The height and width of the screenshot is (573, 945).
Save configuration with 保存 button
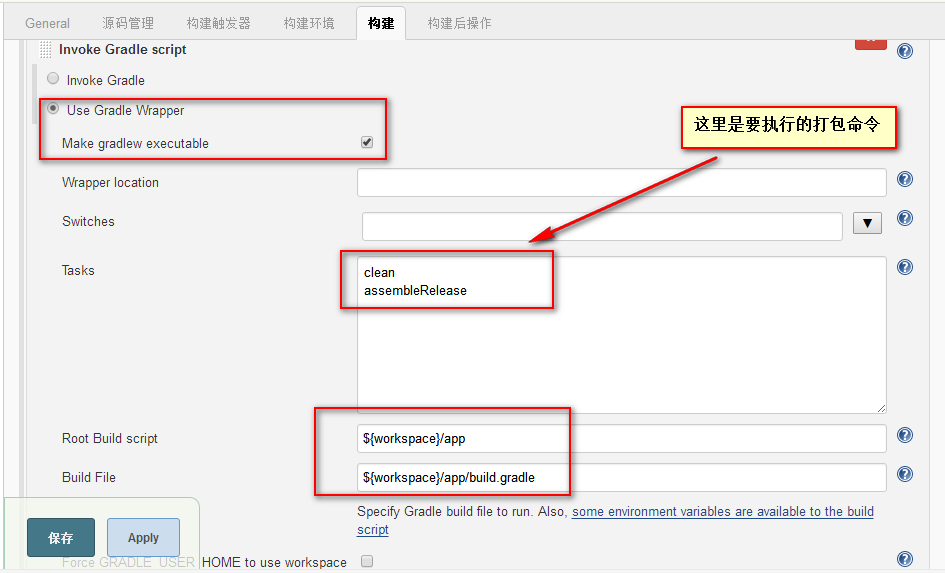tap(61, 537)
